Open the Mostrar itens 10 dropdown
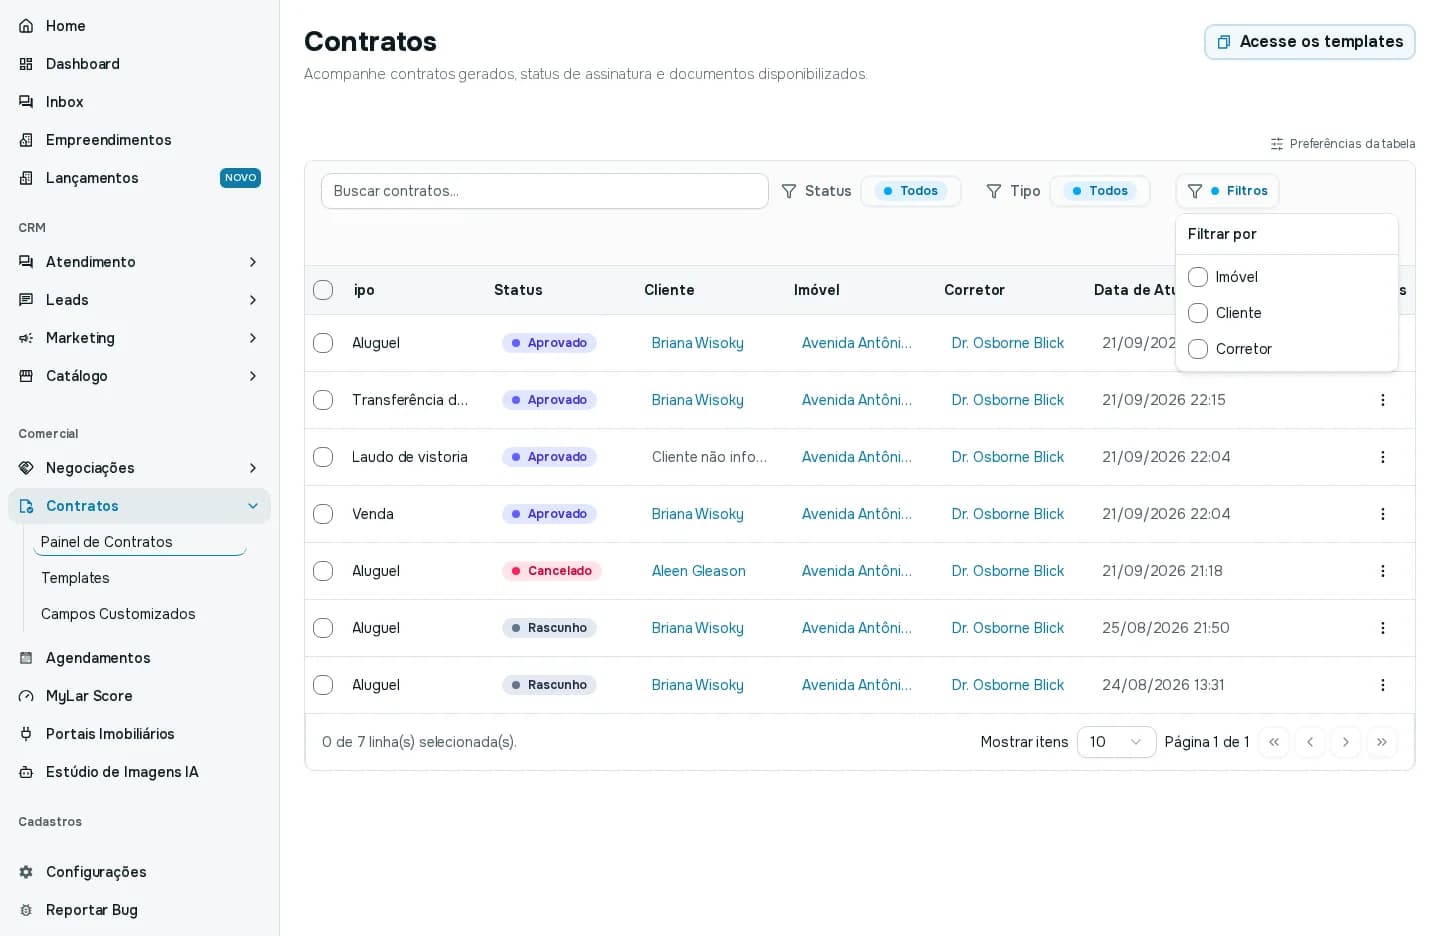Viewport: 1440px width, 936px height. click(1117, 742)
